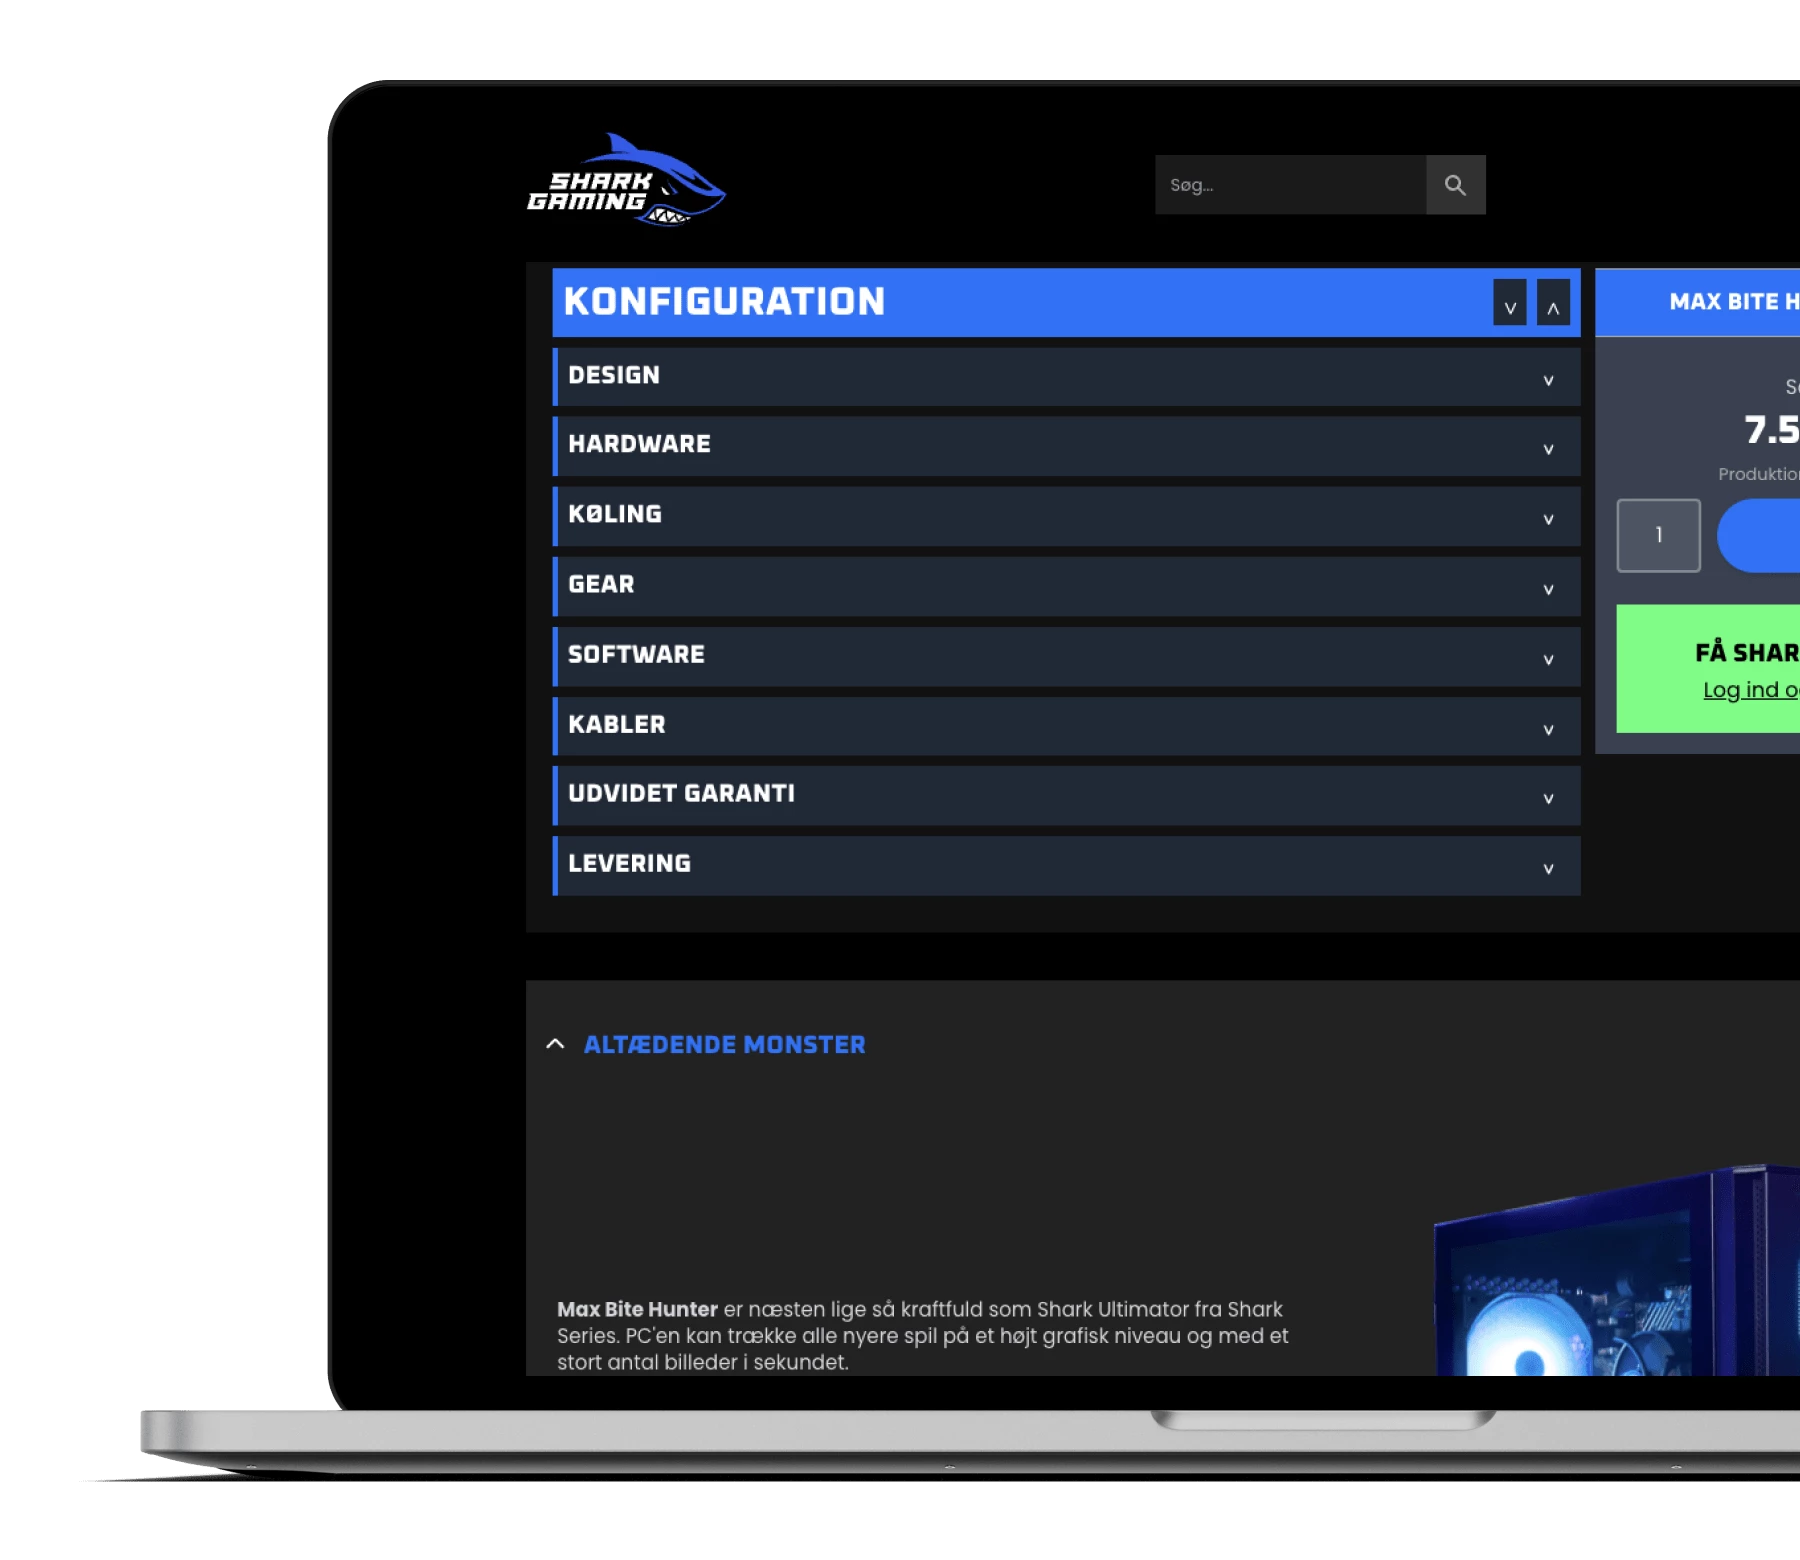Expand the UDVIDET GARANTI section
Screen dimensions: 1800x1560
click(1066, 795)
